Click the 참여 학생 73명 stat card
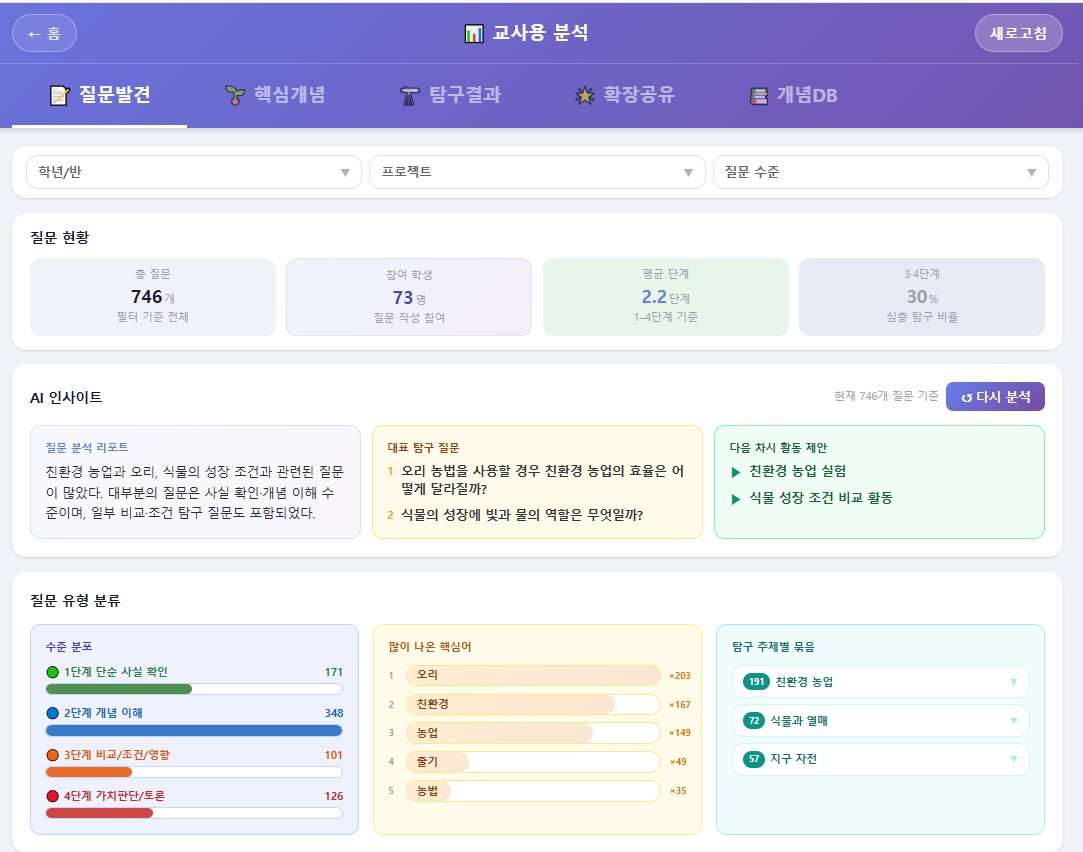The image size is (1083, 852). 409,297
